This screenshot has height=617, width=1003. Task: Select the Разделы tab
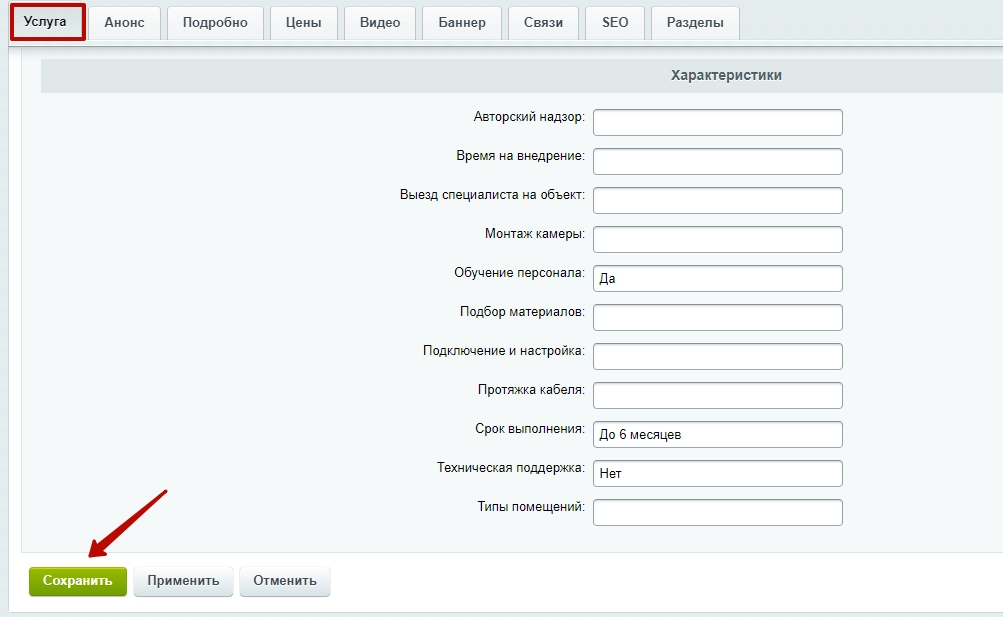[695, 23]
